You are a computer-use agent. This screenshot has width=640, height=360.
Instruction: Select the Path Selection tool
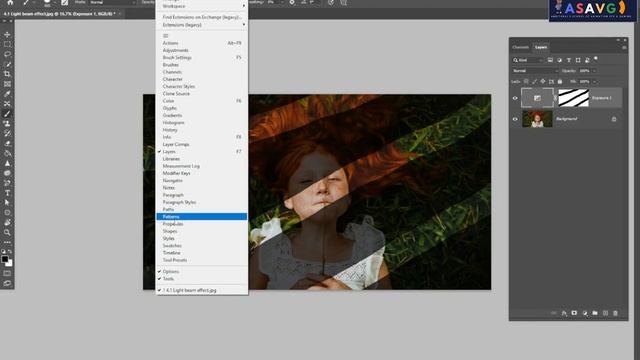coord(7,202)
